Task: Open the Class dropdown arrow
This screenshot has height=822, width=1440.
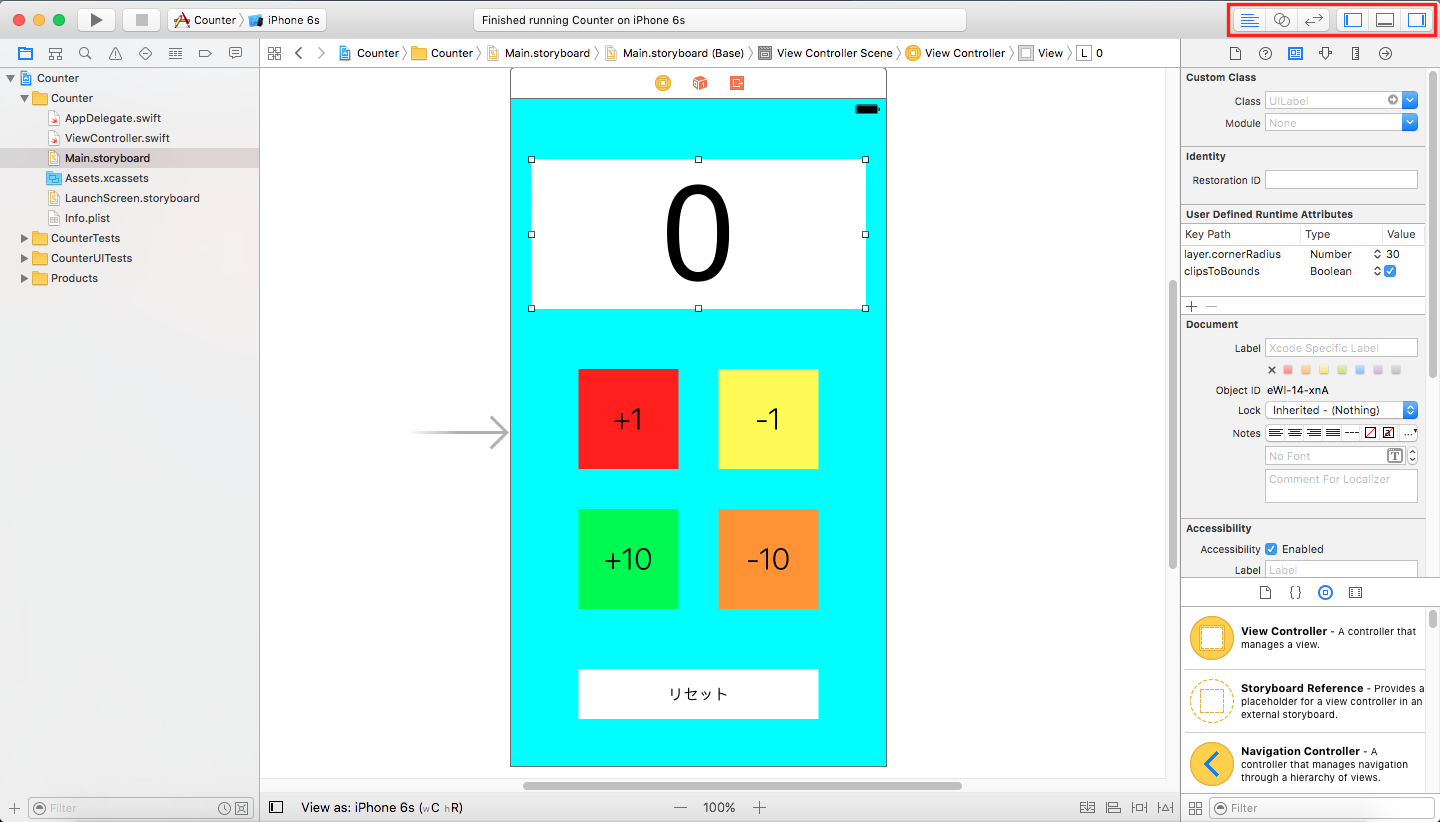Action: pos(1410,100)
